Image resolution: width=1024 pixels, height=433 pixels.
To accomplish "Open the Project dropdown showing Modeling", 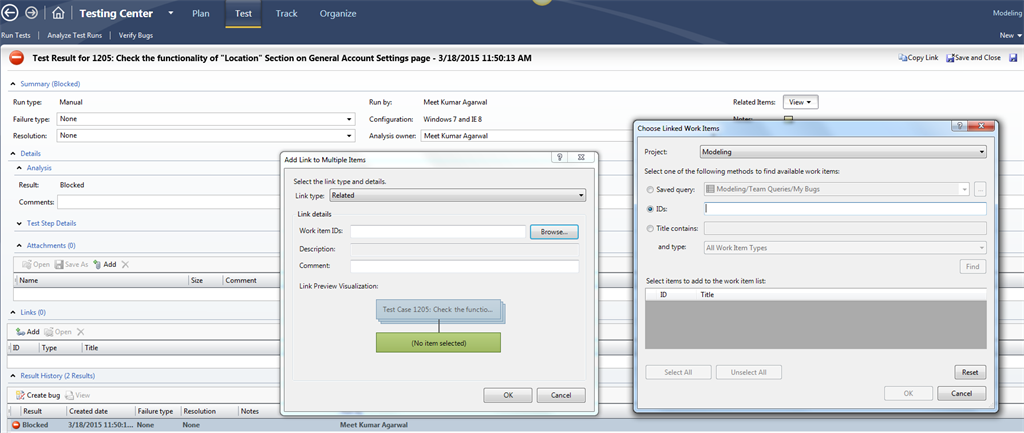I will [x=843, y=152].
